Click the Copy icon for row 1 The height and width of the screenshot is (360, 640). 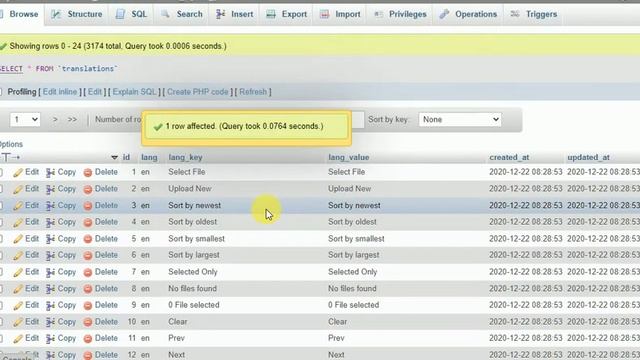tap(50, 173)
